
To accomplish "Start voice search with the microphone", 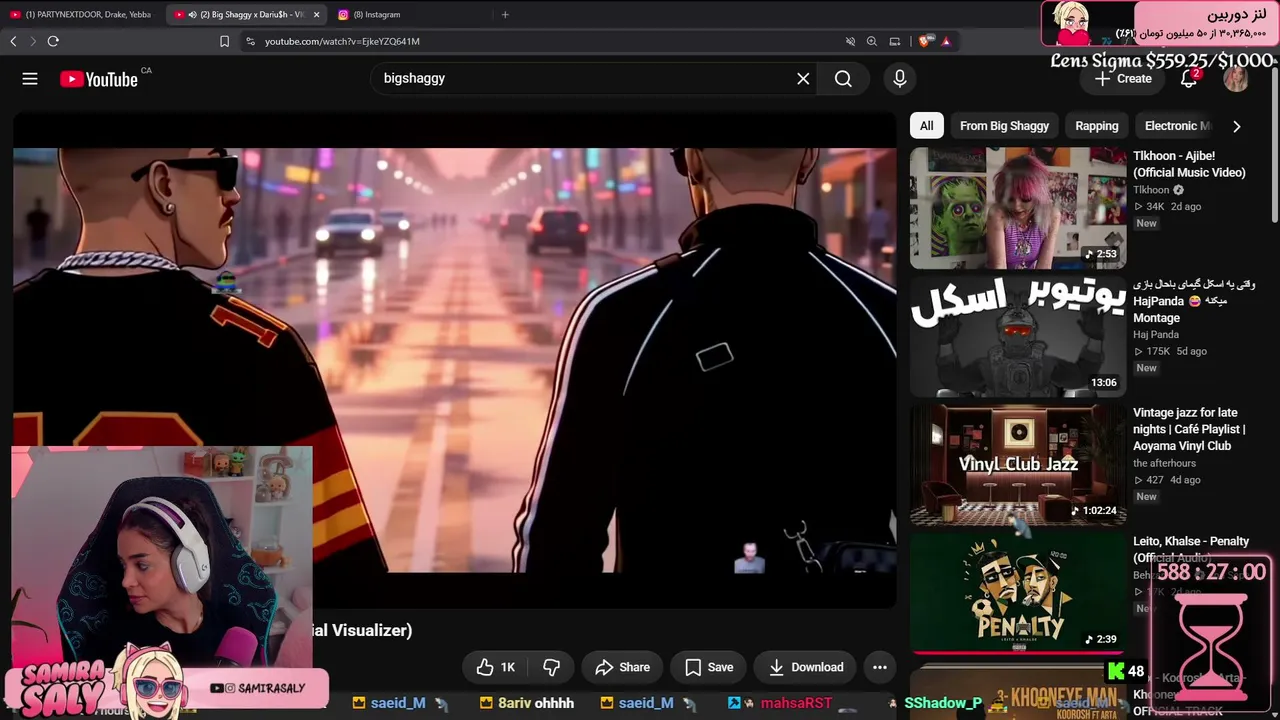I will (x=900, y=78).
